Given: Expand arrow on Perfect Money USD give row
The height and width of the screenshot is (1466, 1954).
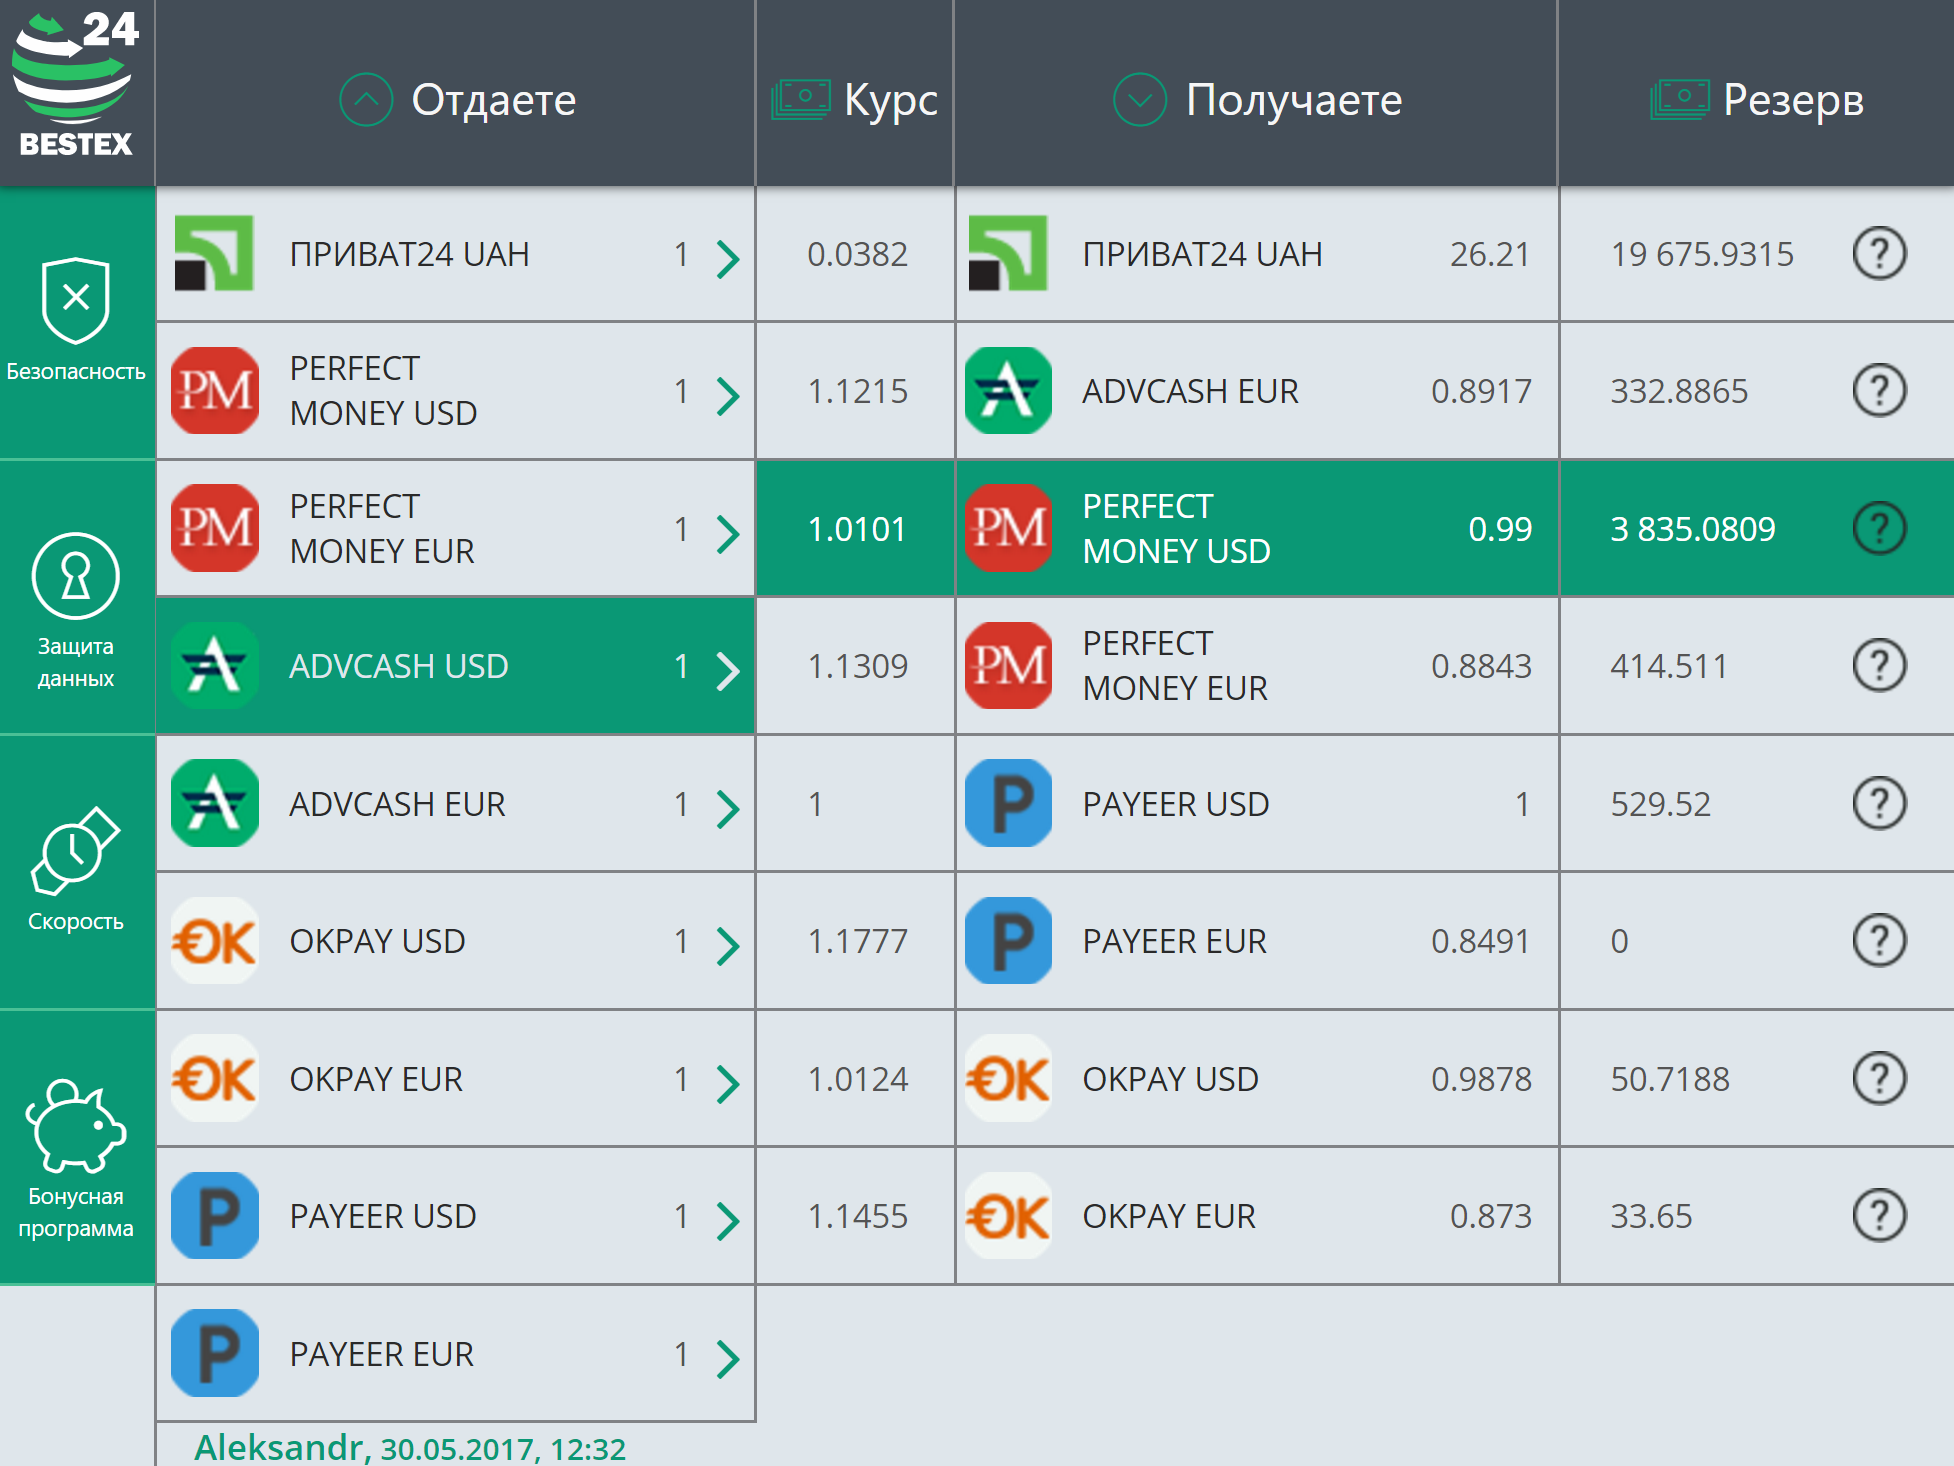Looking at the screenshot, I should tap(728, 395).
